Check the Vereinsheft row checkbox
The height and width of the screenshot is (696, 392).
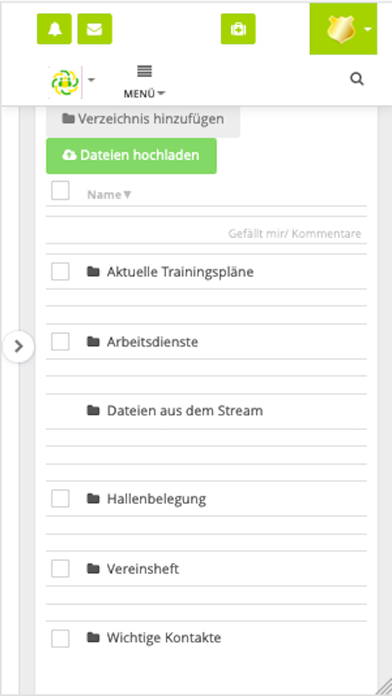tap(60, 568)
